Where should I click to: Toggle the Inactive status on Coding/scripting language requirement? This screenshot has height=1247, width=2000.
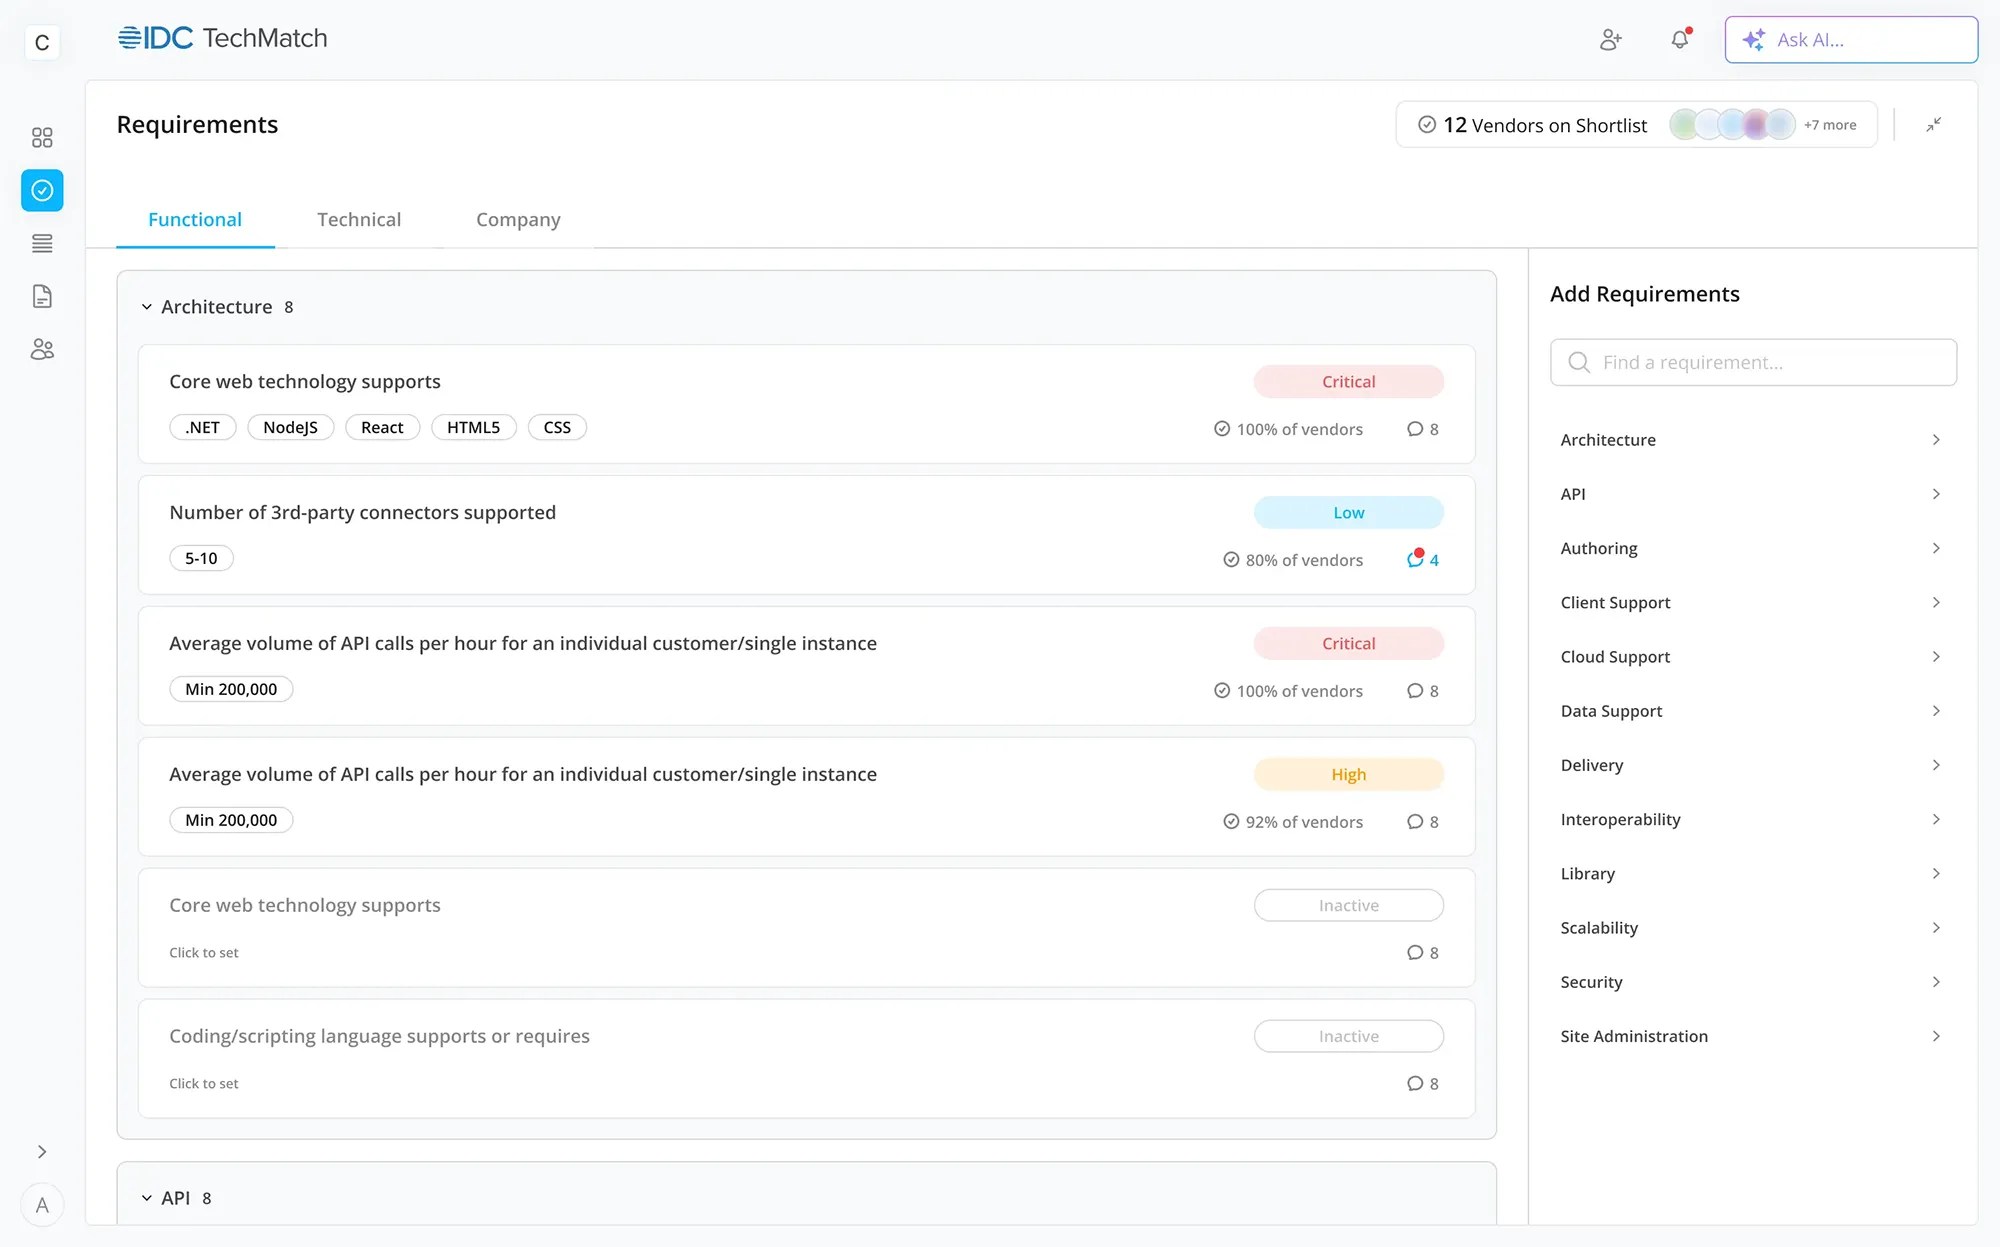coord(1348,1036)
